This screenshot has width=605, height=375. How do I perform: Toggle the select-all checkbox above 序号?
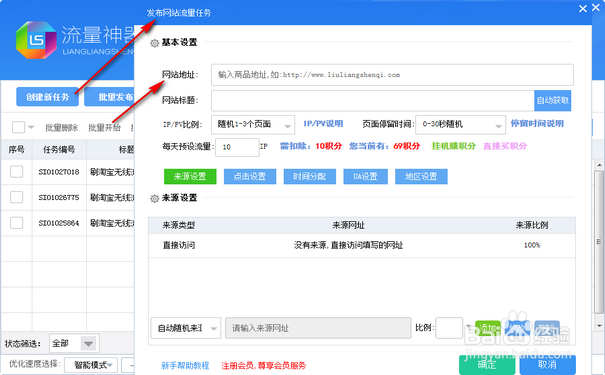(x=18, y=127)
